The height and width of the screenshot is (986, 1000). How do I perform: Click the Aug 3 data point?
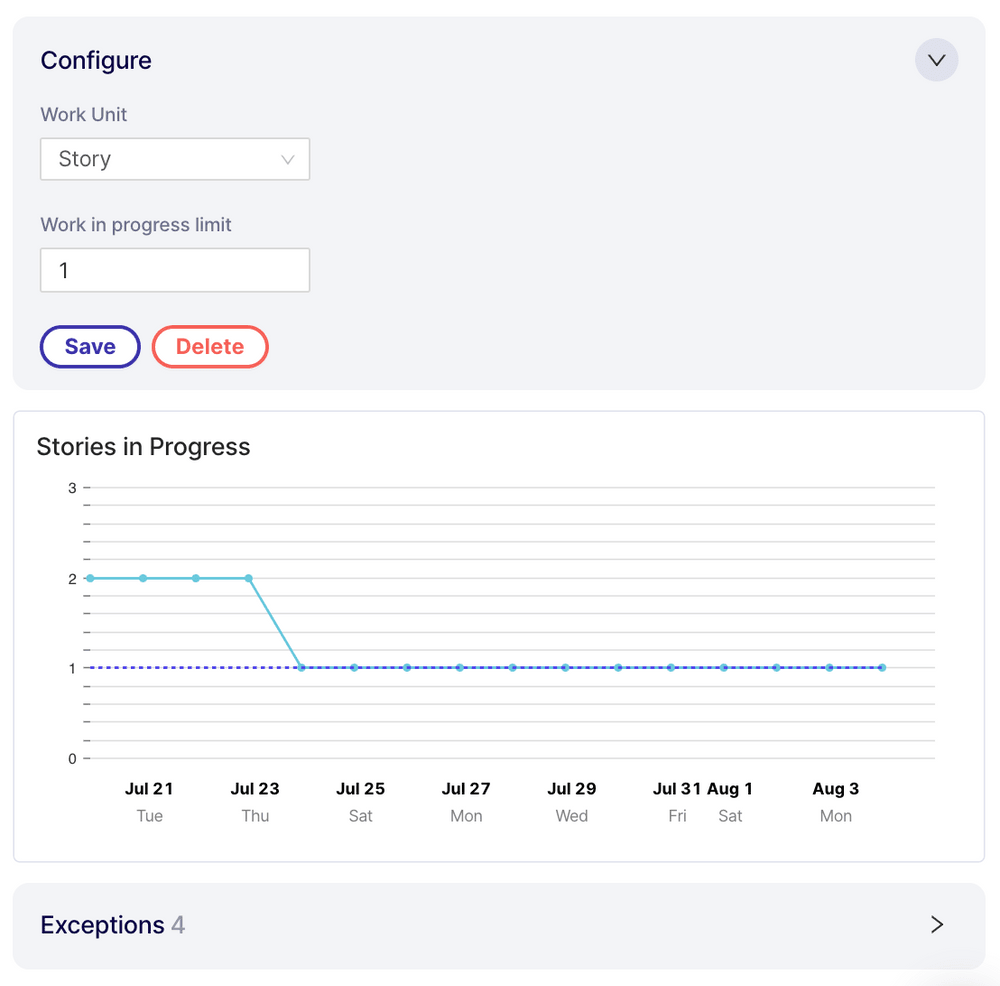click(829, 667)
